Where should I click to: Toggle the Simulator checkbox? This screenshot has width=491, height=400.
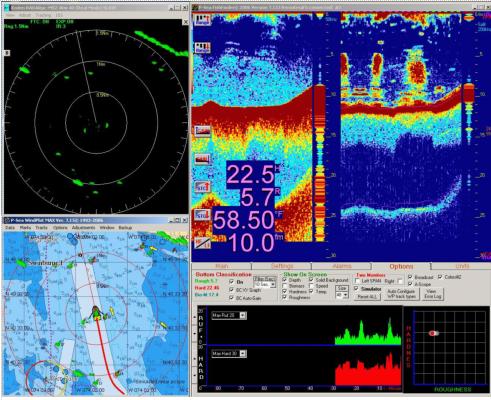(357, 289)
